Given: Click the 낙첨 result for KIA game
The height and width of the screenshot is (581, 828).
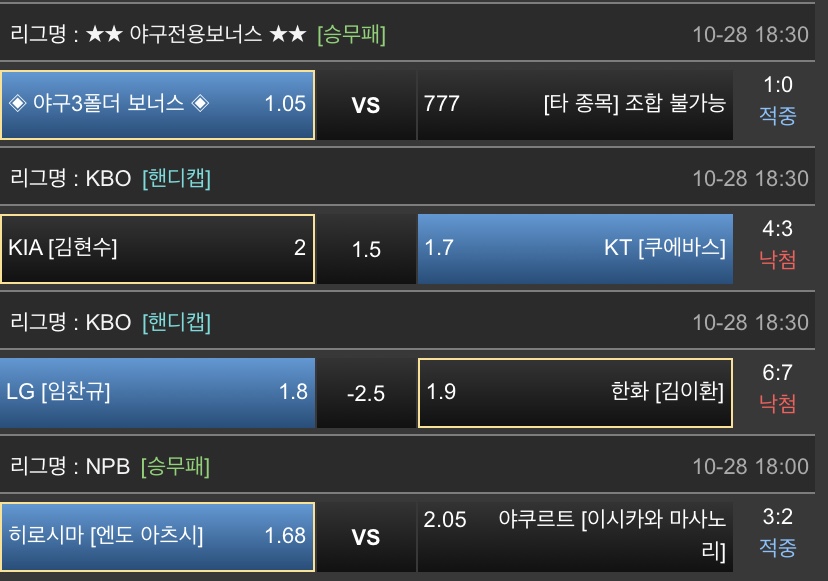Looking at the screenshot, I should [777, 260].
